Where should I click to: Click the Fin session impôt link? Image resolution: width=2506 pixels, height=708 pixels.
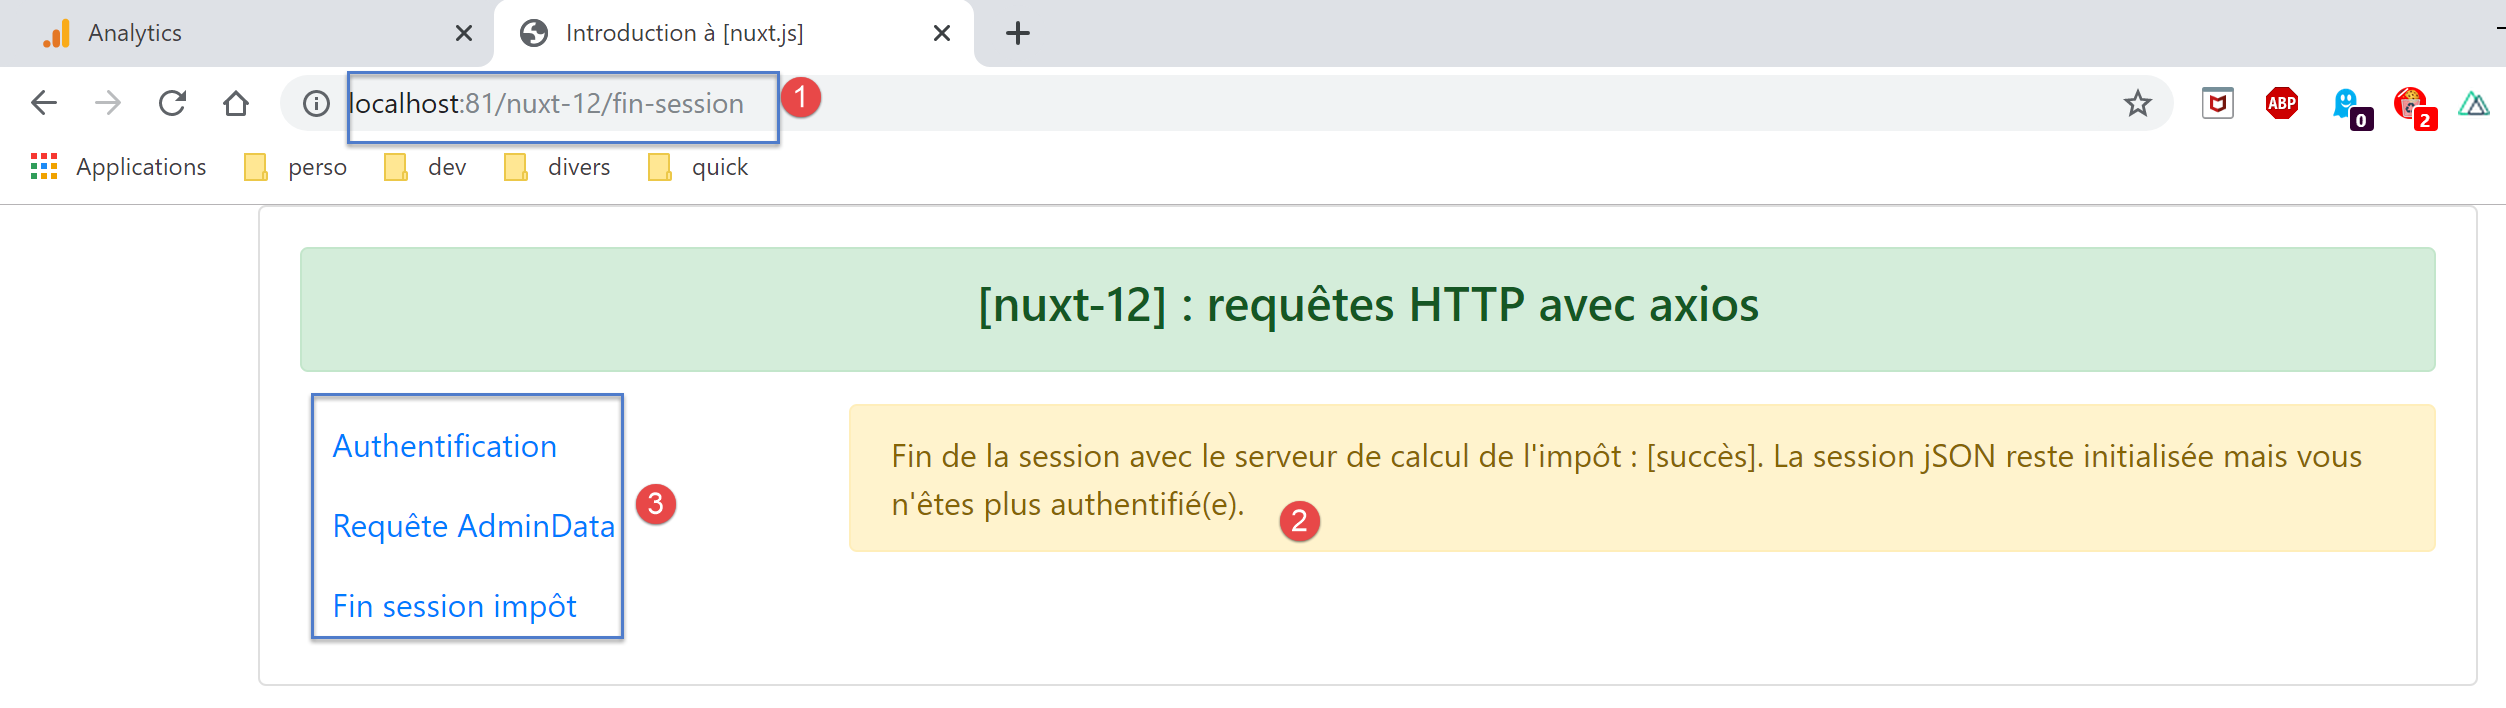tap(454, 606)
